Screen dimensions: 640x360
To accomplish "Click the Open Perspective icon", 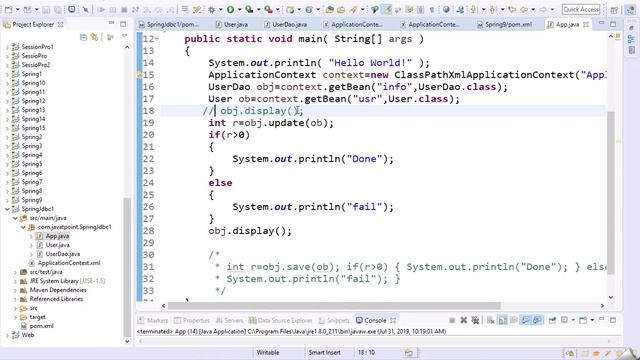I will coord(614,9).
